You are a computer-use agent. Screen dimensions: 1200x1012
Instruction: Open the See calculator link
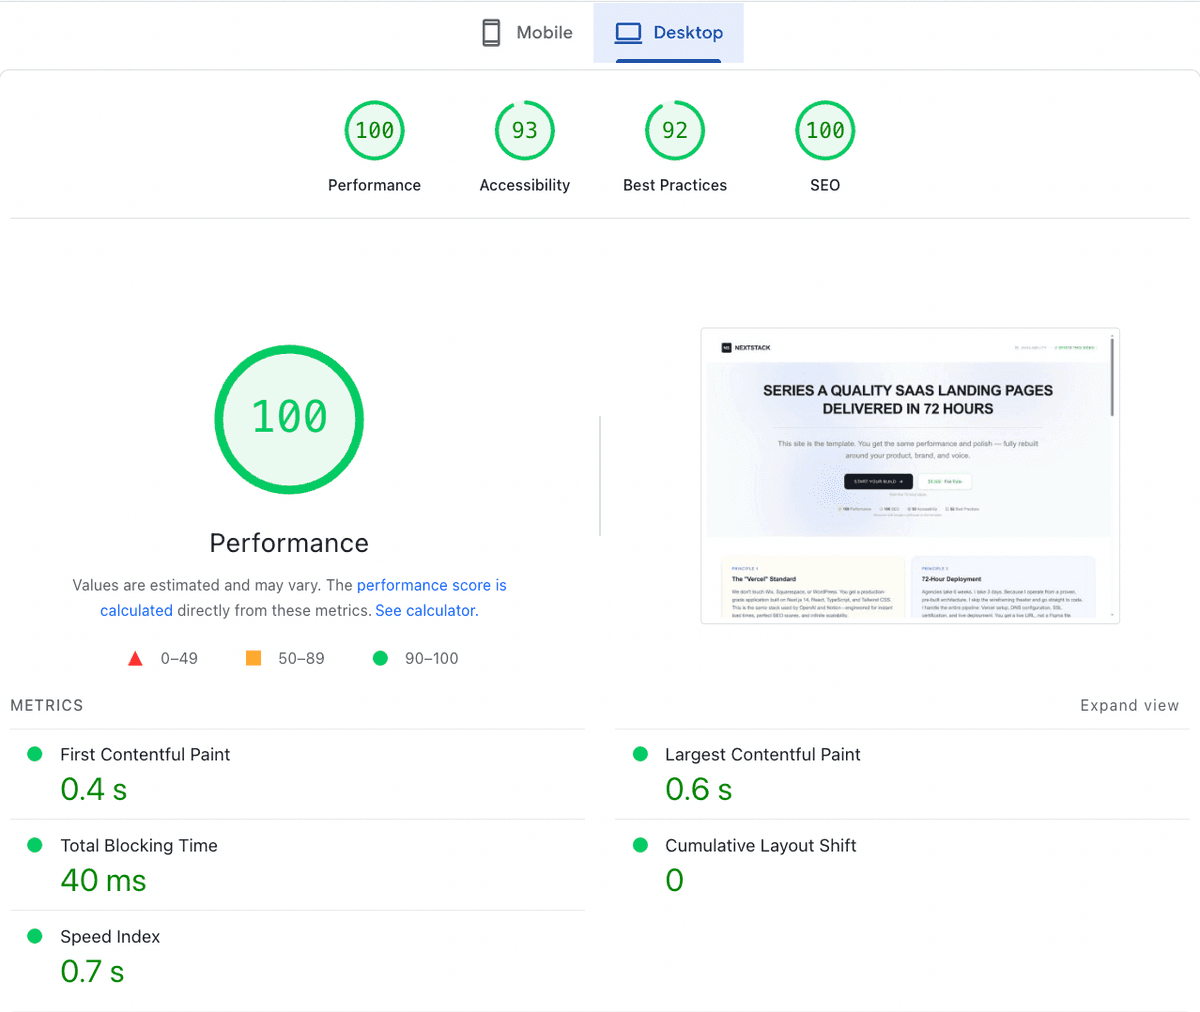(x=426, y=610)
